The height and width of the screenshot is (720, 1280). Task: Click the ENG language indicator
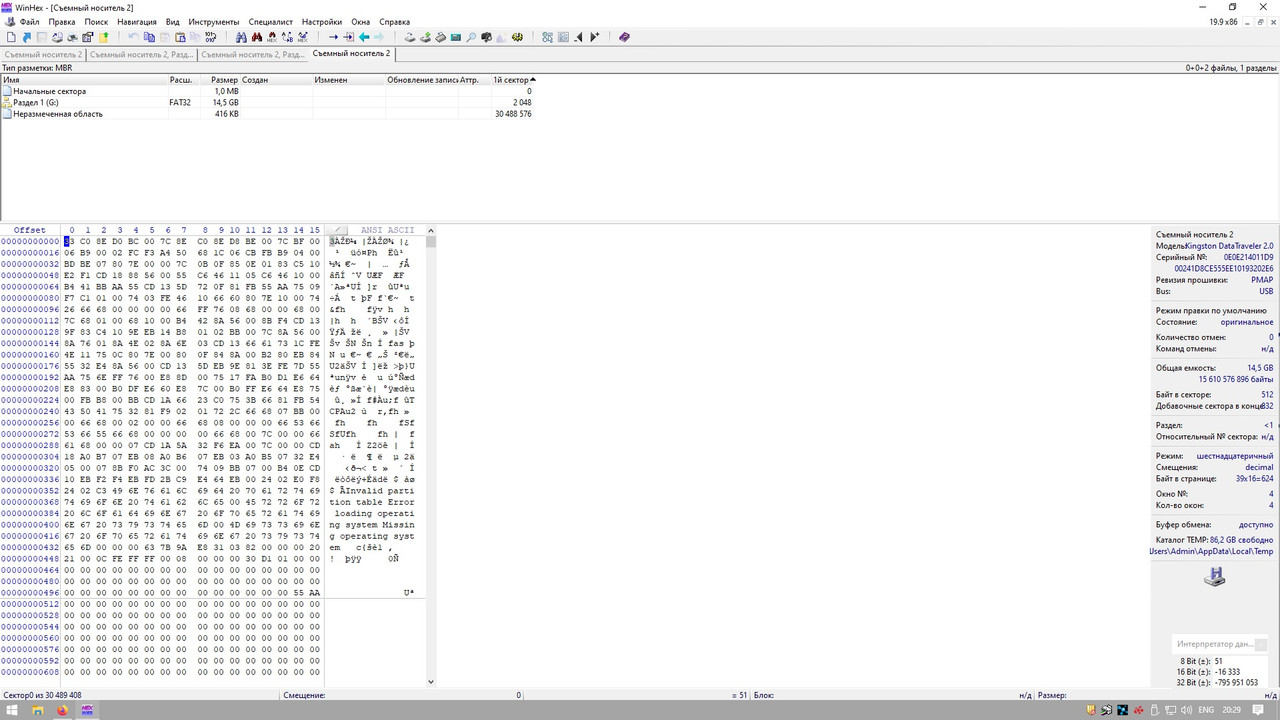point(1206,711)
